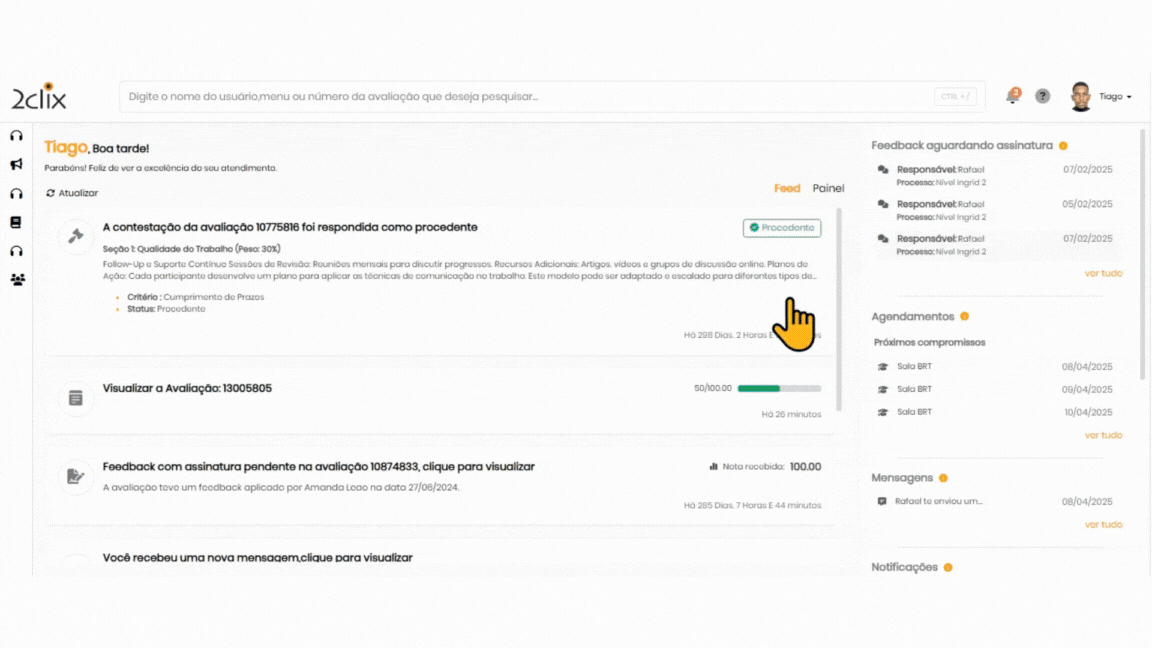Click the pending signature feedback icon
1152x648 pixels.
point(75,476)
